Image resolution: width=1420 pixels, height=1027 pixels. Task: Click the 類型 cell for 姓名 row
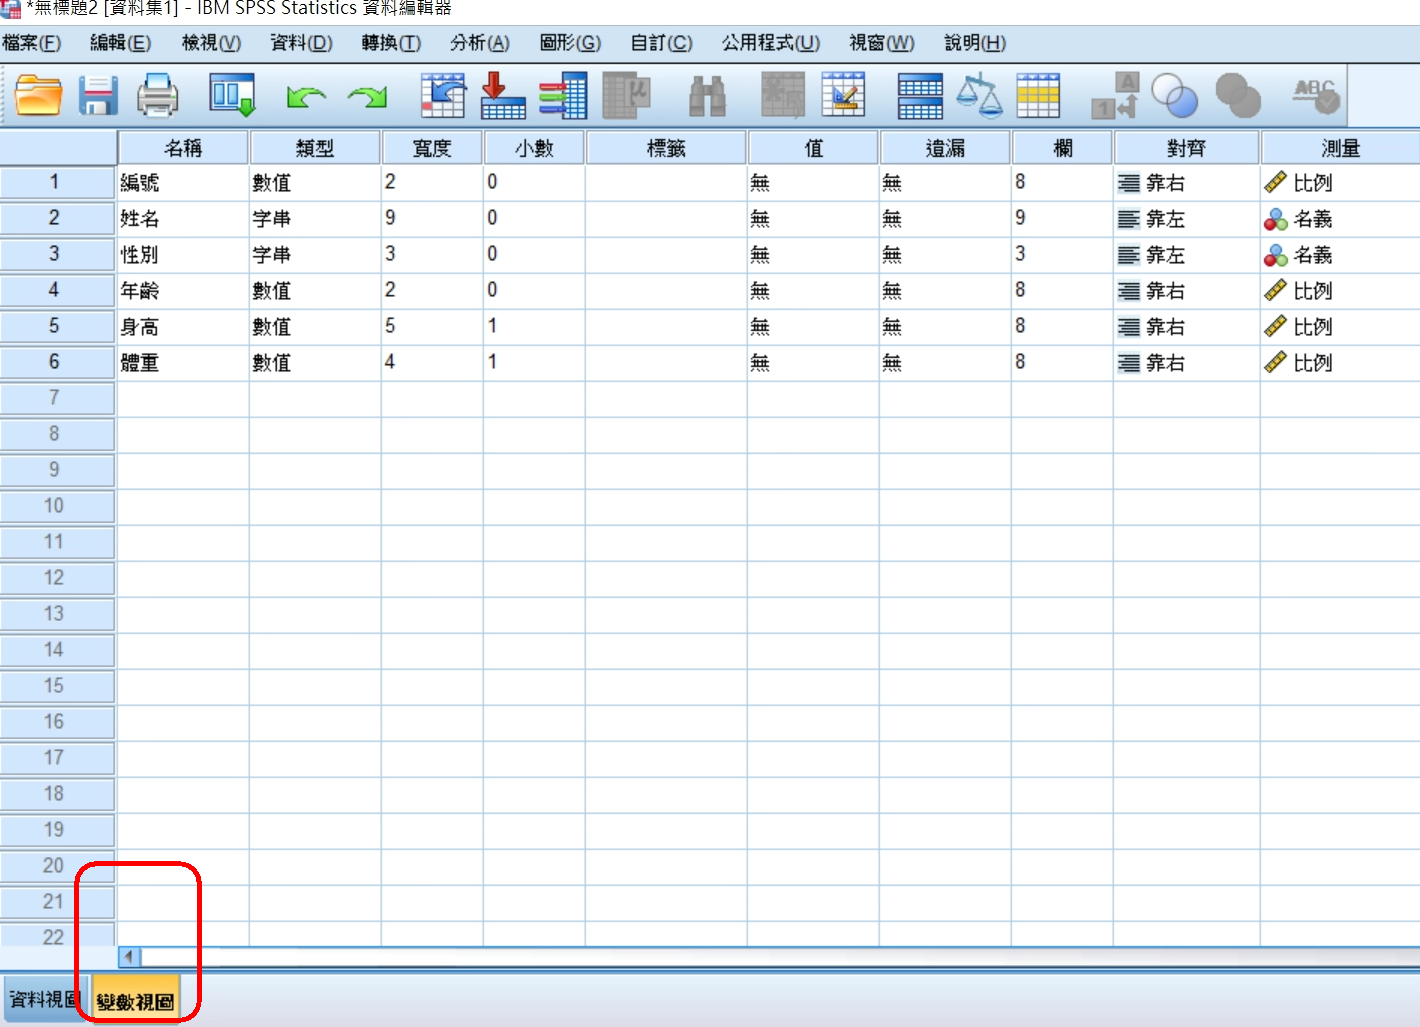(x=314, y=219)
